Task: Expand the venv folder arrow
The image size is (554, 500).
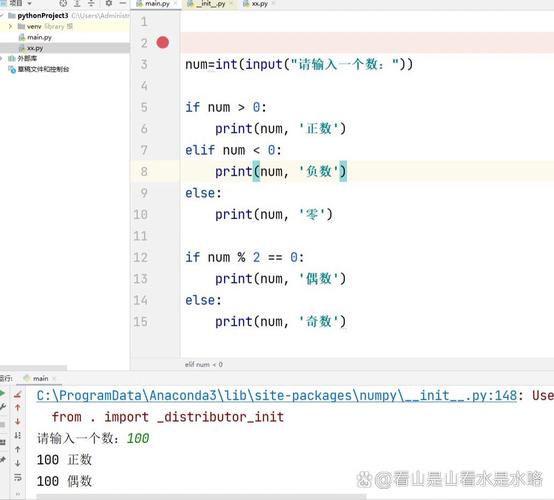Action: pyautogui.click(x=10, y=26)
